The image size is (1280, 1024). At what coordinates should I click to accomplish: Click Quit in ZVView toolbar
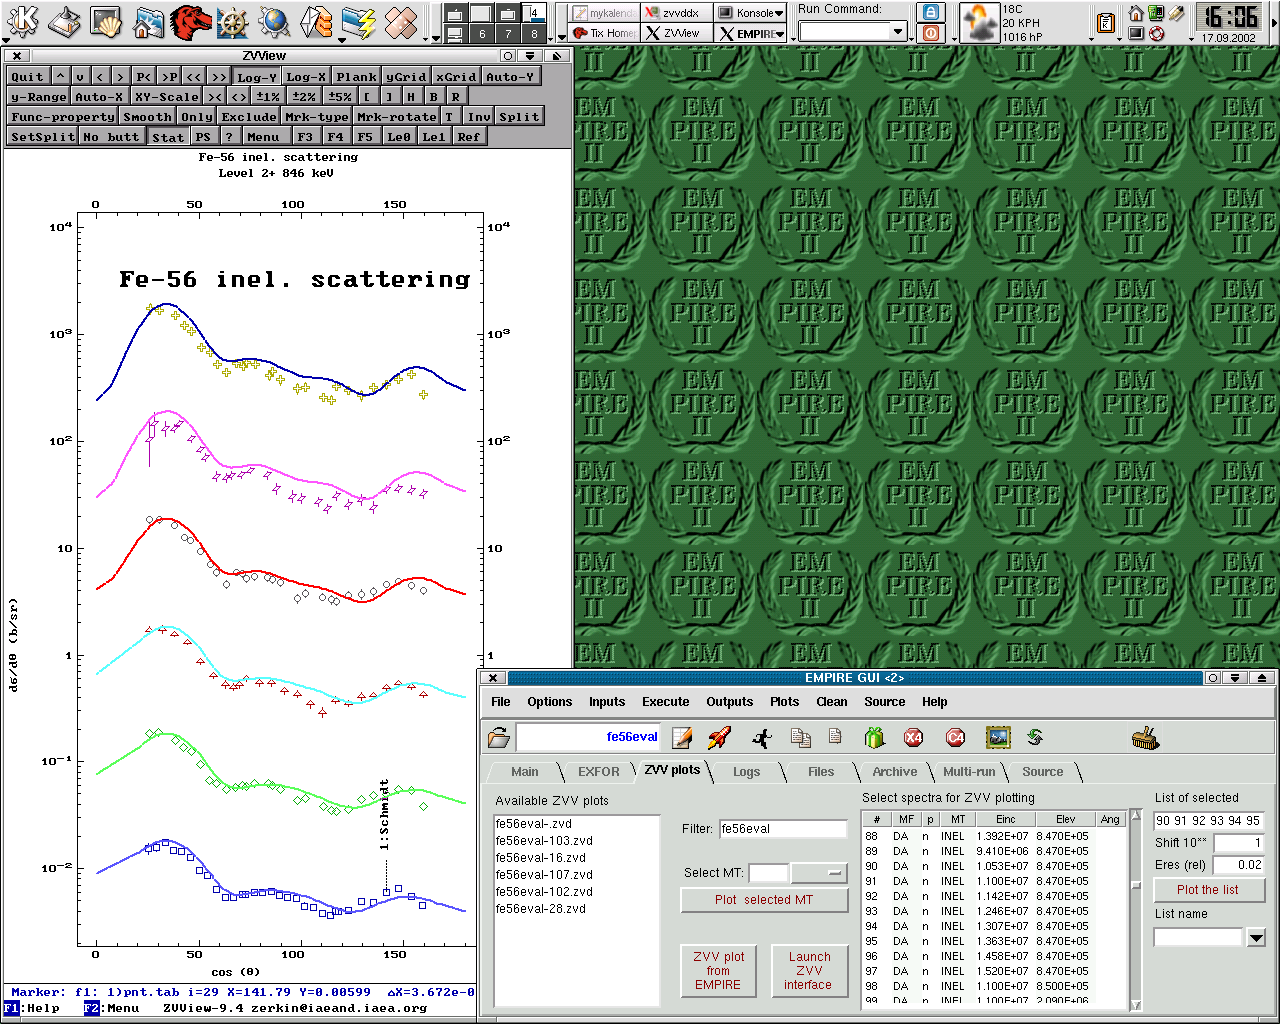(x=27, y=77)
